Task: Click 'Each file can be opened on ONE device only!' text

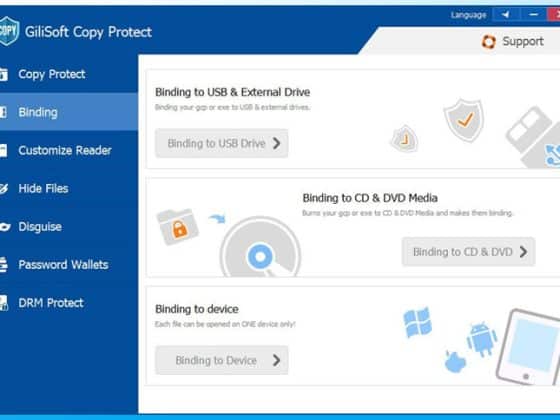Action: click(225, 324)
